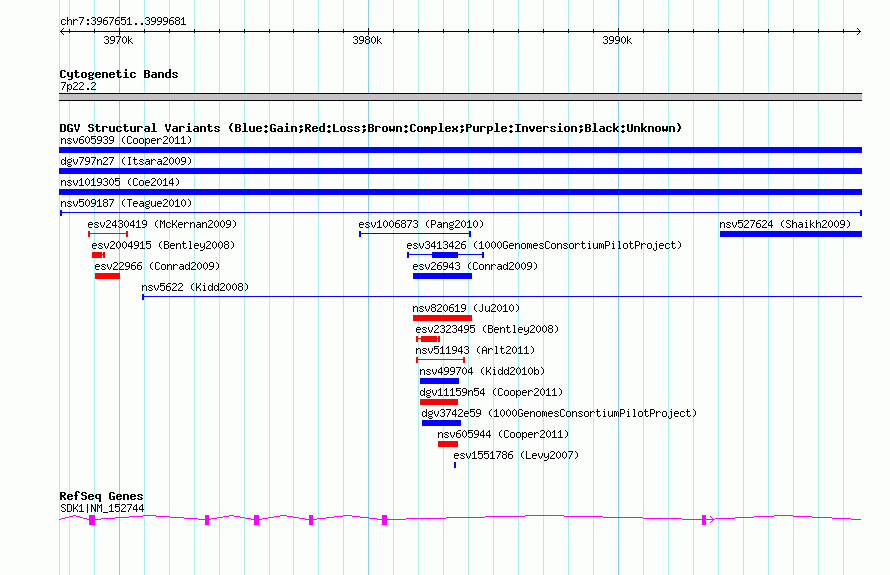Select blue bar under dgv3742e59

441,423
